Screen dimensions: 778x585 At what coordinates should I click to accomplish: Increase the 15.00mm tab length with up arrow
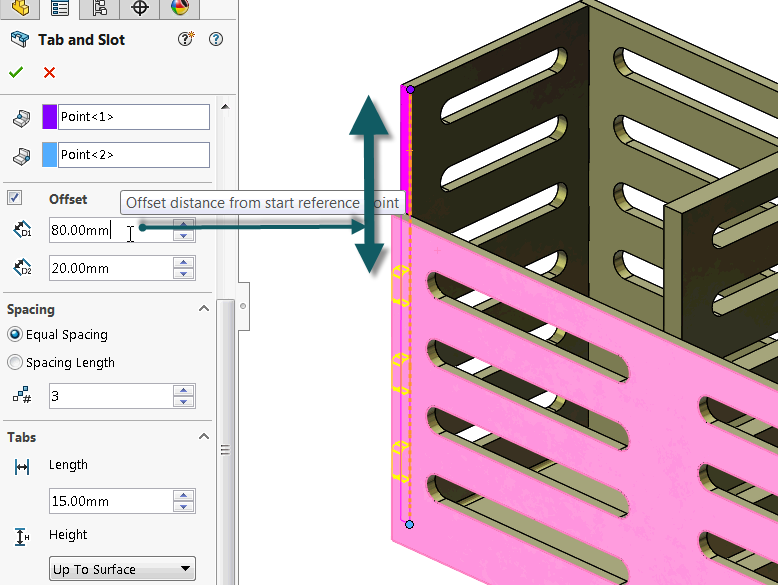click(184, 495)
